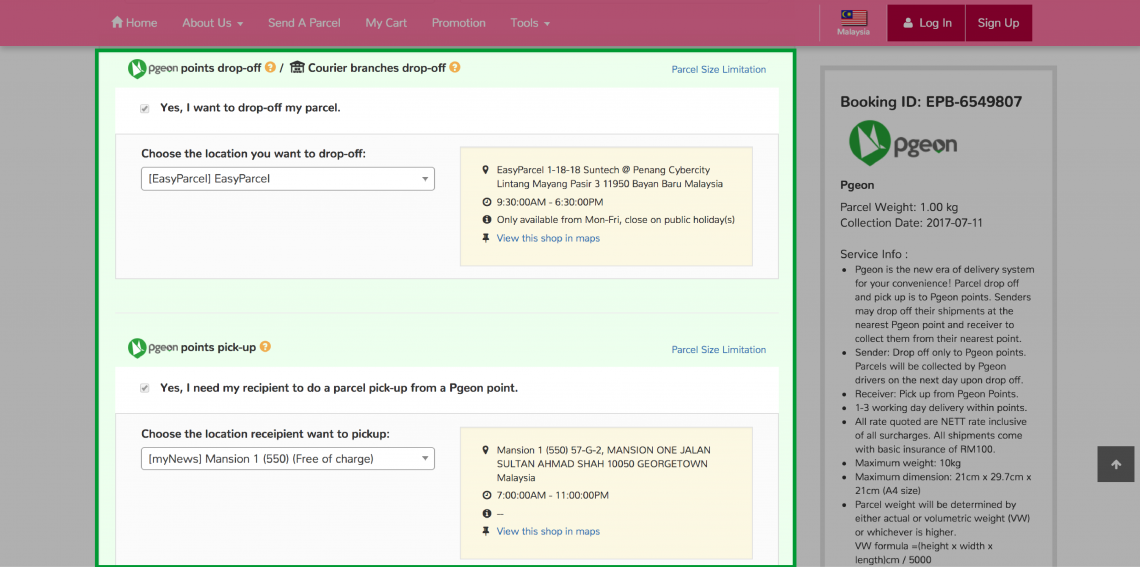Click the Pgeon logo in booking panel

click(x=903, y=144)
